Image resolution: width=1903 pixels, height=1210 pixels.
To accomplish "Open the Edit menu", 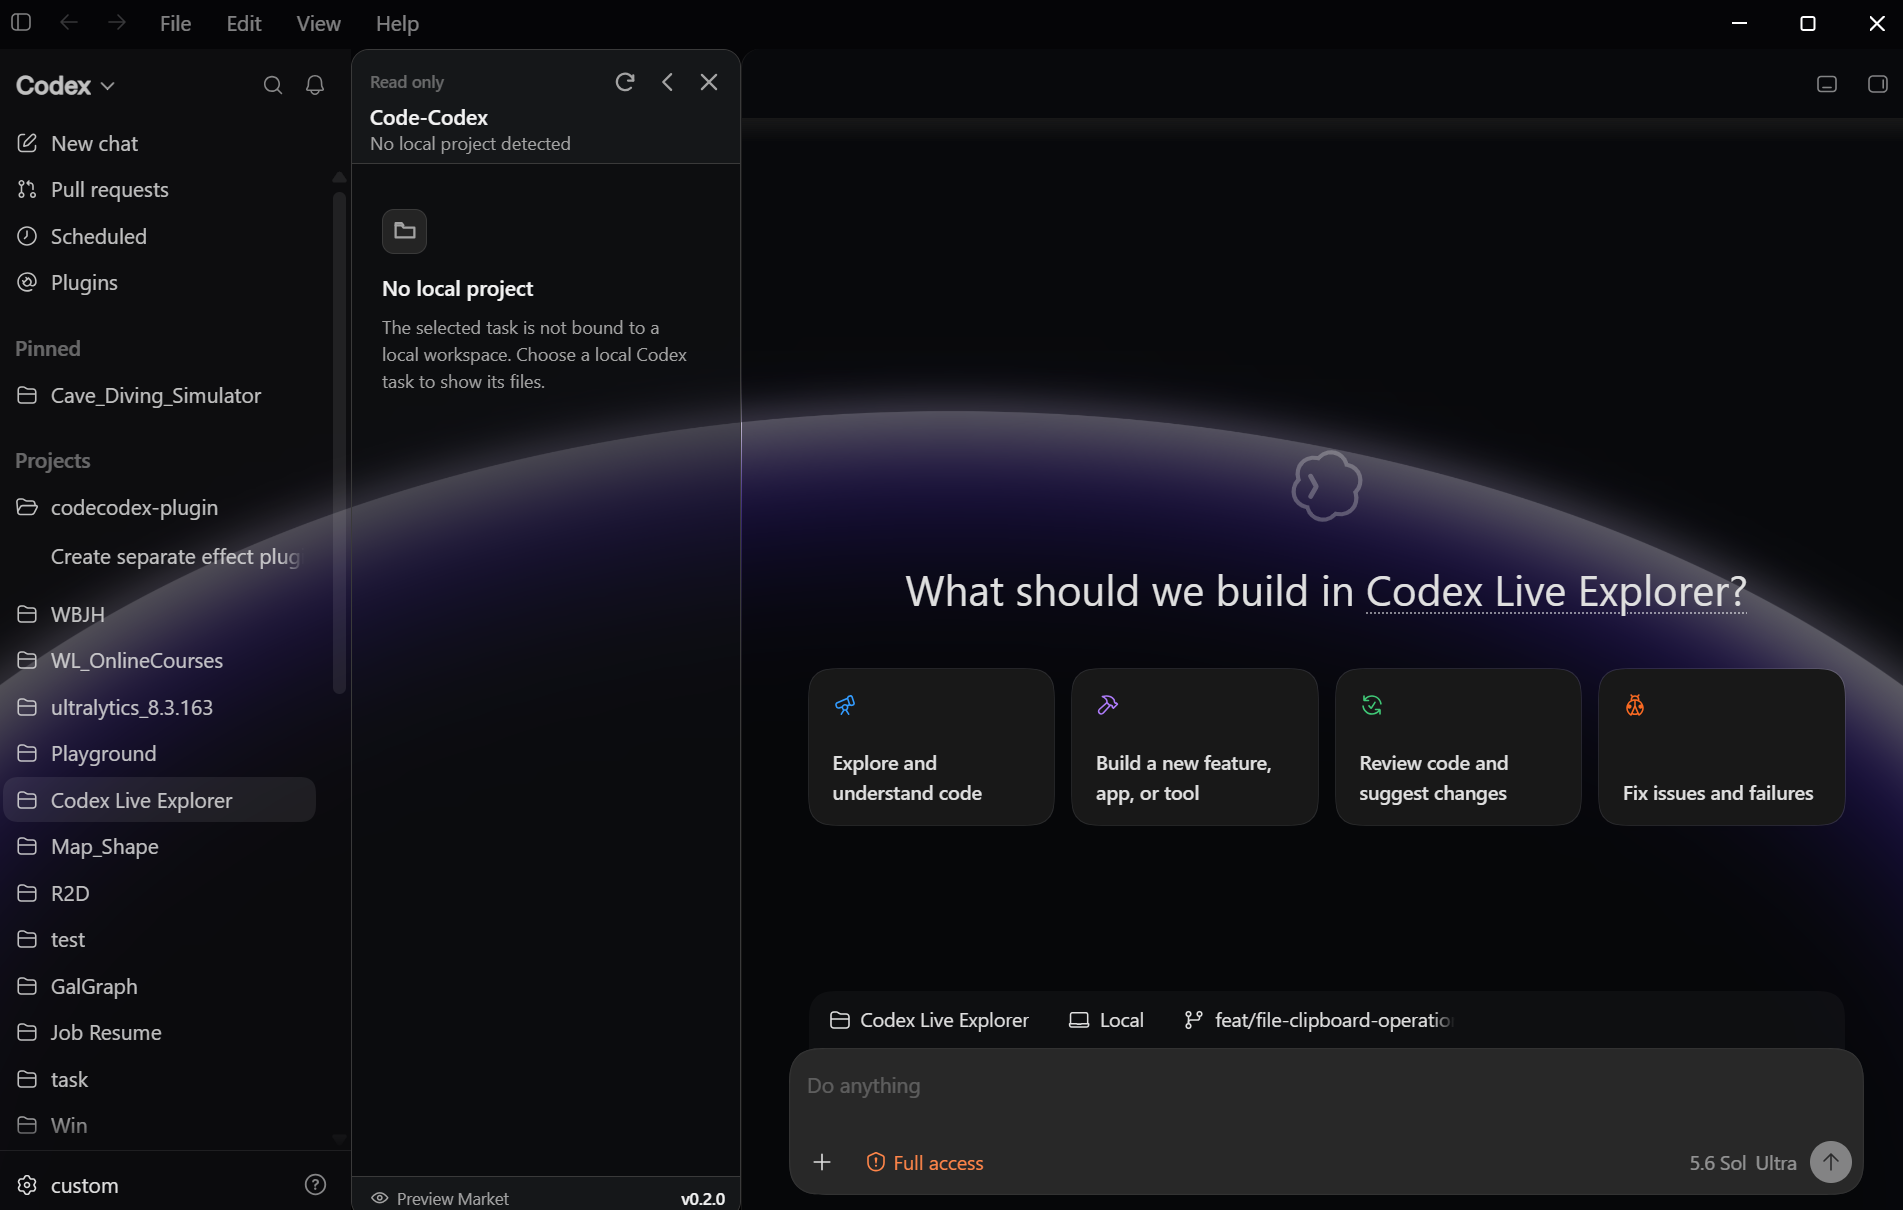I will (x=244, y=23).
